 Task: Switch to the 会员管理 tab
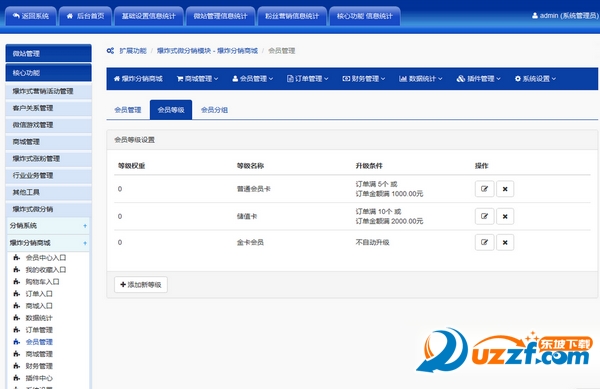[128, 110]
